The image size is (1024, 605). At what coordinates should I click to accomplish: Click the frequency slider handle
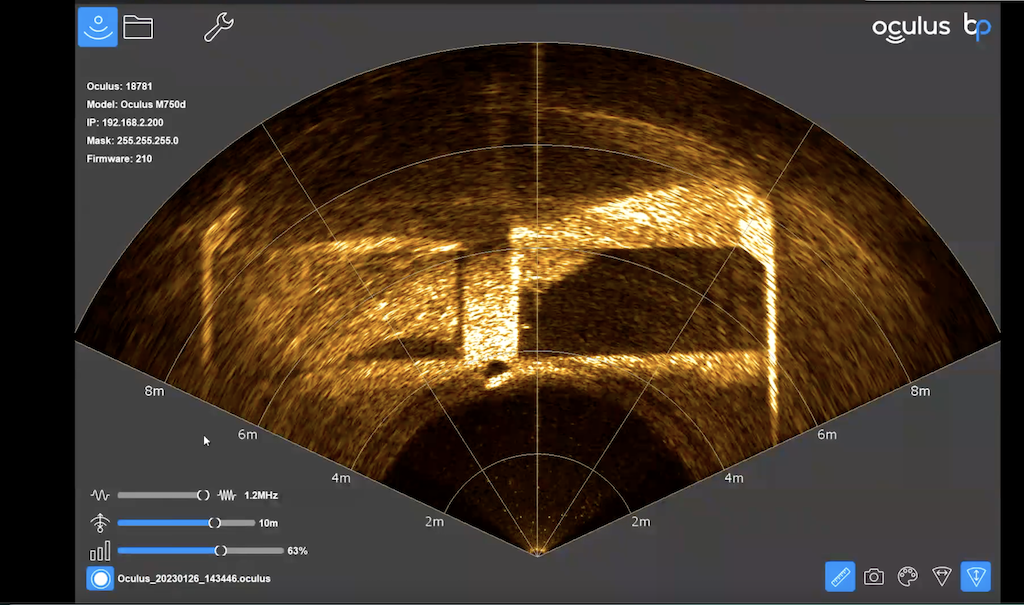tap(203, 495)
